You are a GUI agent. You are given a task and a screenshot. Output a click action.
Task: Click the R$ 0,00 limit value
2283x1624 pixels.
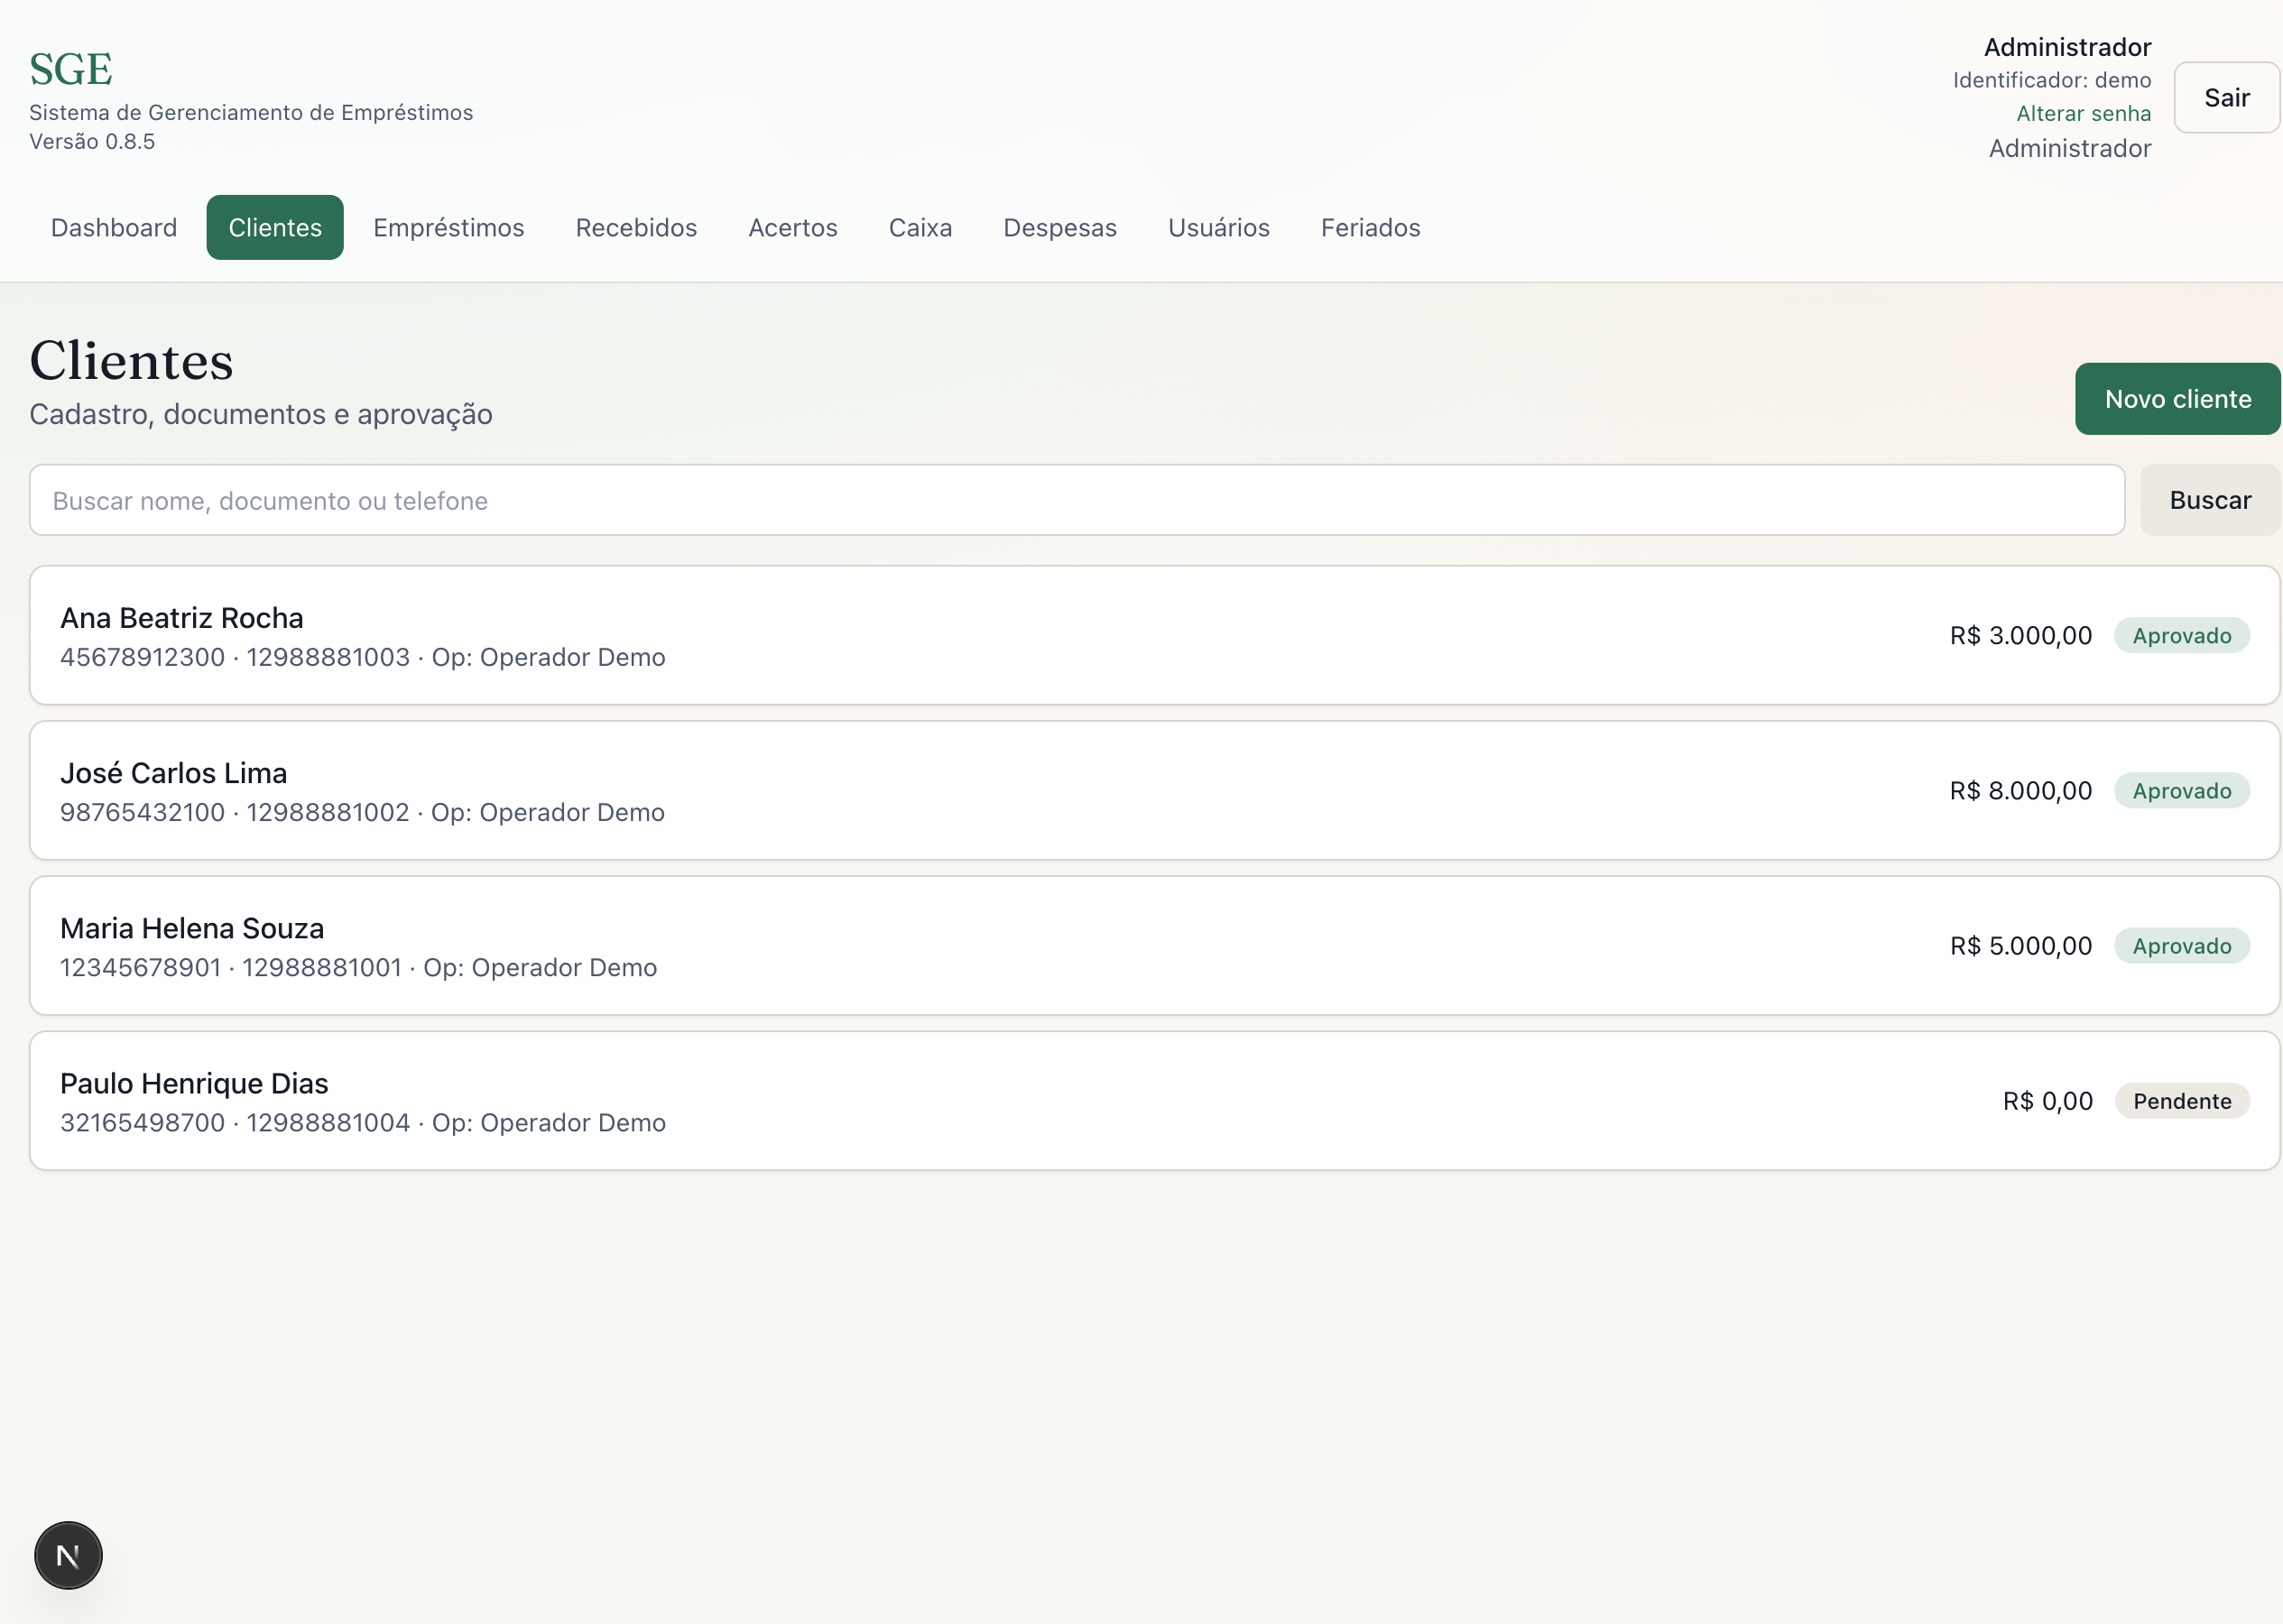tap(2048, 1100)
